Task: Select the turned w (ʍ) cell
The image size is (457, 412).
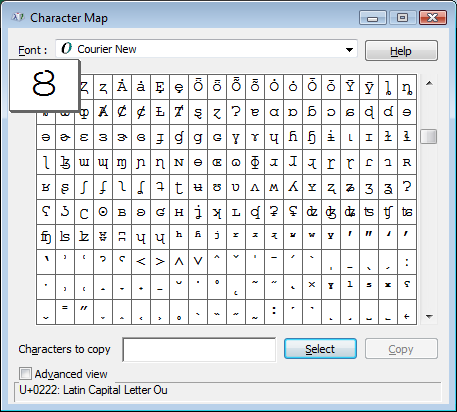Action: [274, 187]
